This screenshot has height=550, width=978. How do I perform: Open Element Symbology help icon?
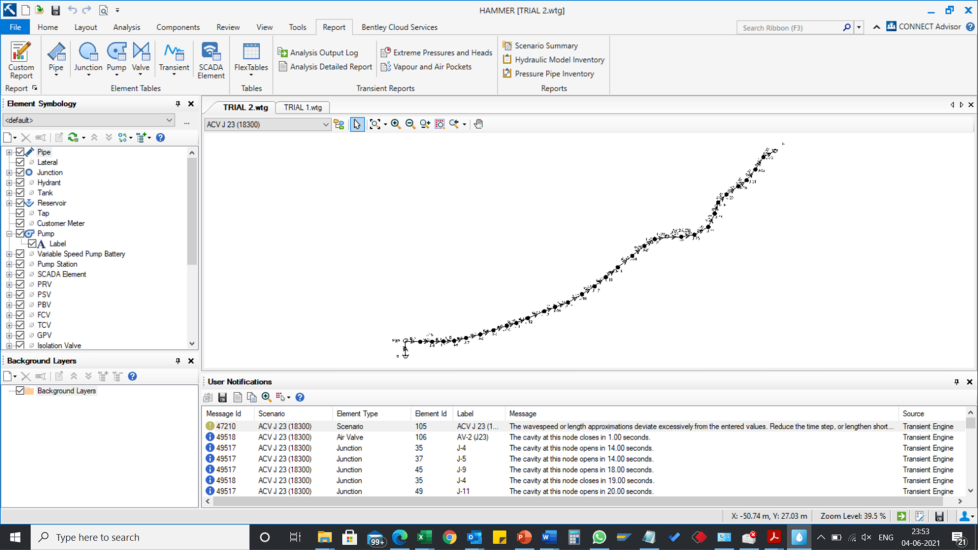(160, 137)
